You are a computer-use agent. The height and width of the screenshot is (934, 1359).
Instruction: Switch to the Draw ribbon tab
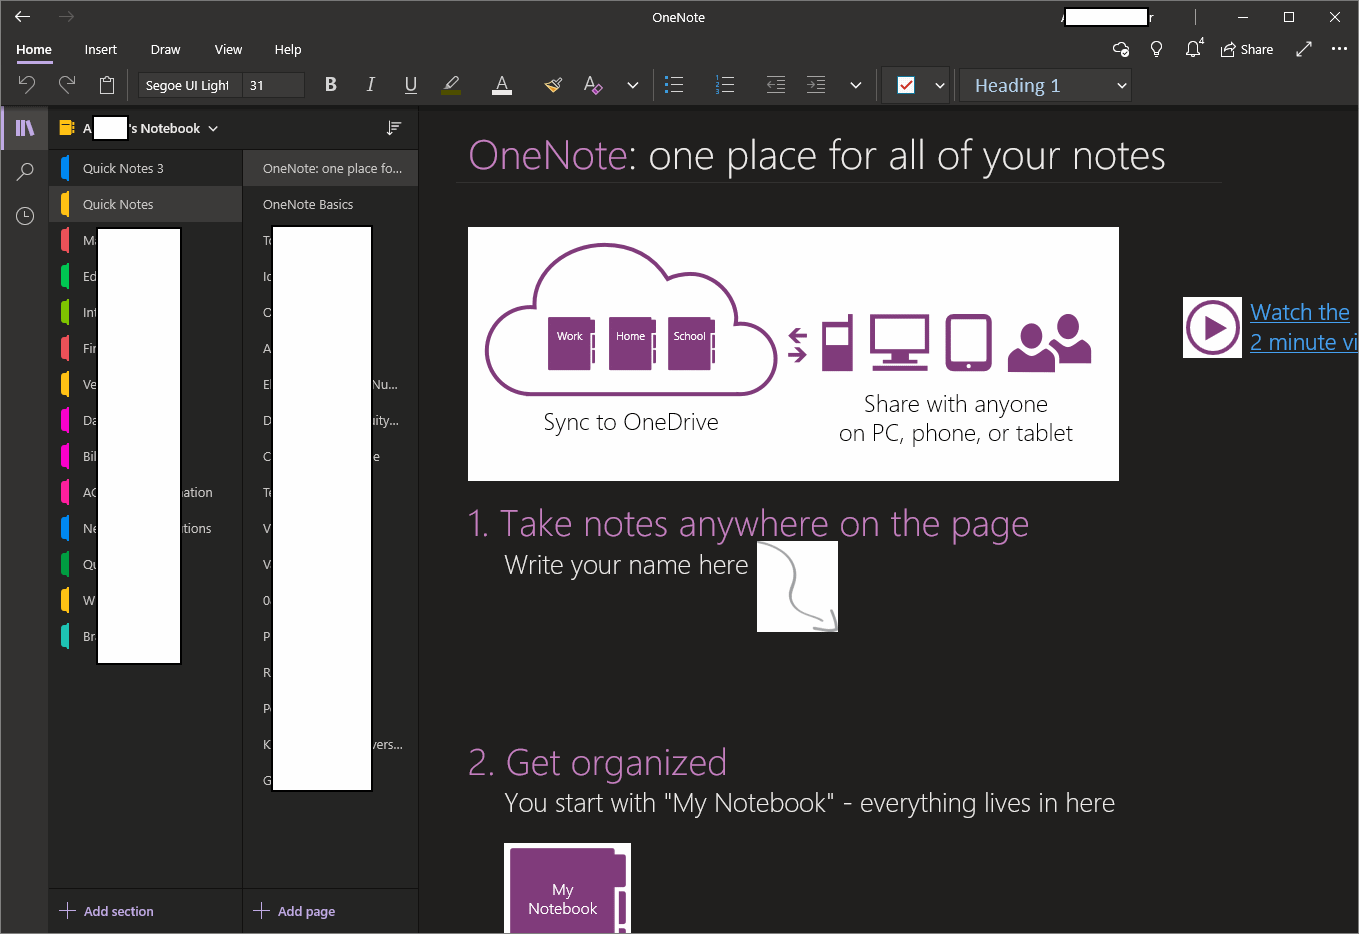[x=165, y=49]
